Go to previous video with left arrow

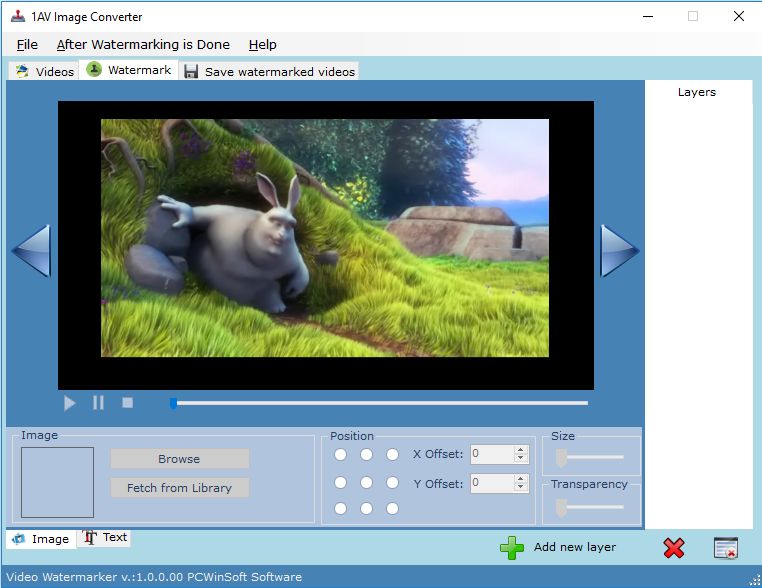click(x=32, y=251)
